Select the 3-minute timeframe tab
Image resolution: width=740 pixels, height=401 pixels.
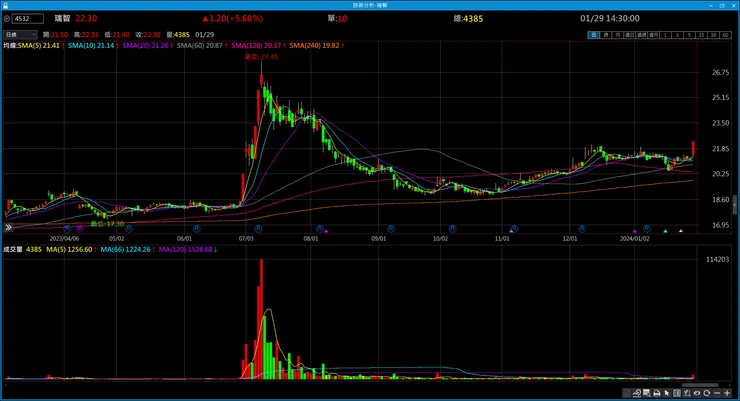[677, 35]
